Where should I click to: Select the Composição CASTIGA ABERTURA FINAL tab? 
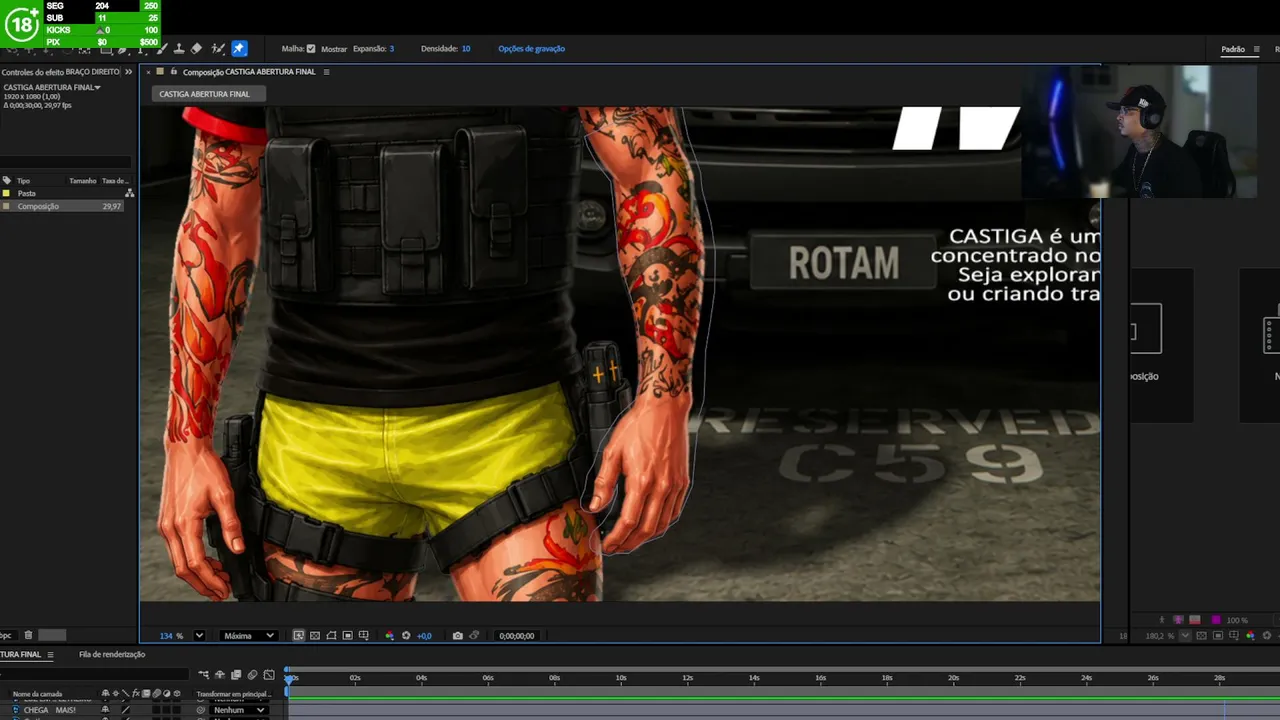point(249,72)
